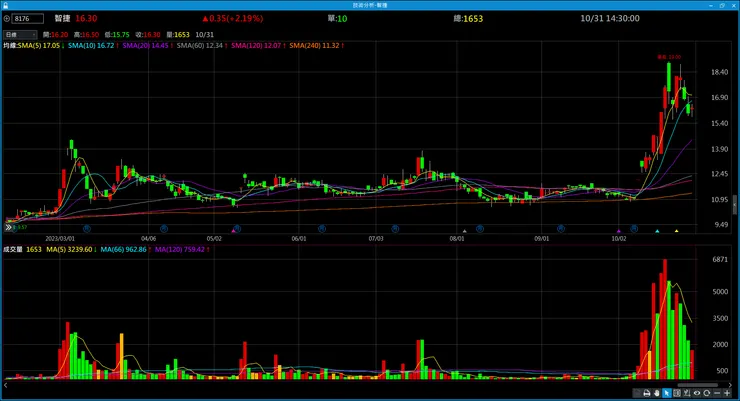Click the blue circle marker just after 06/01

(x=322, y=229)
